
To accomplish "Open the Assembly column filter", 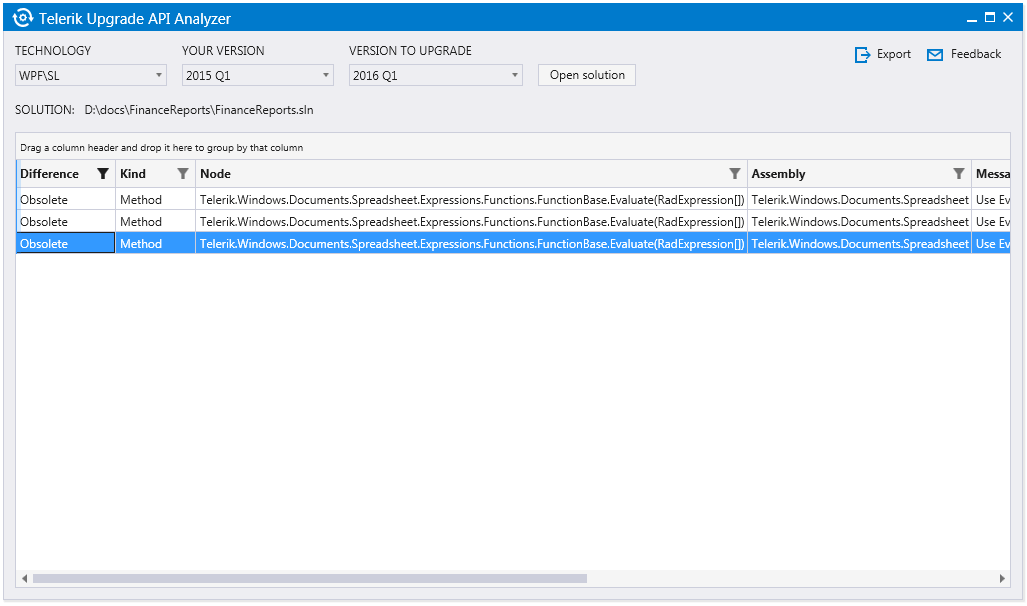I will coord(959,174).
